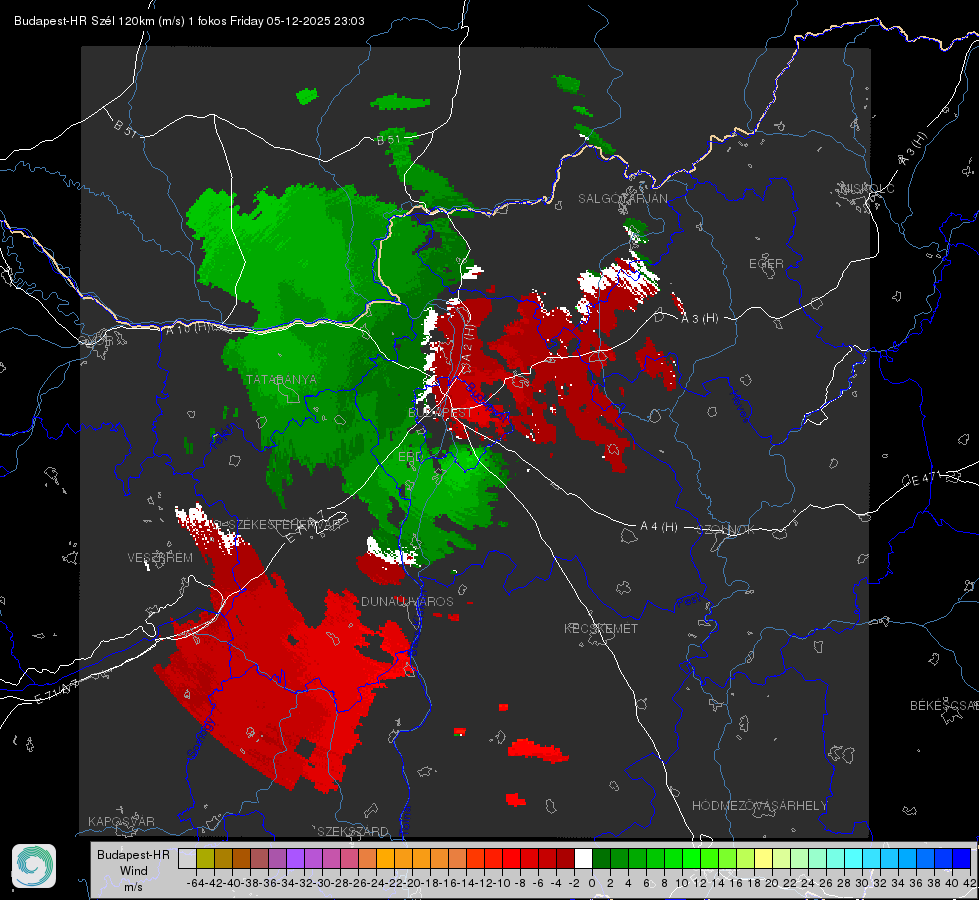Select the Somogy county label
979x900 pixels.
coord(201,737)
